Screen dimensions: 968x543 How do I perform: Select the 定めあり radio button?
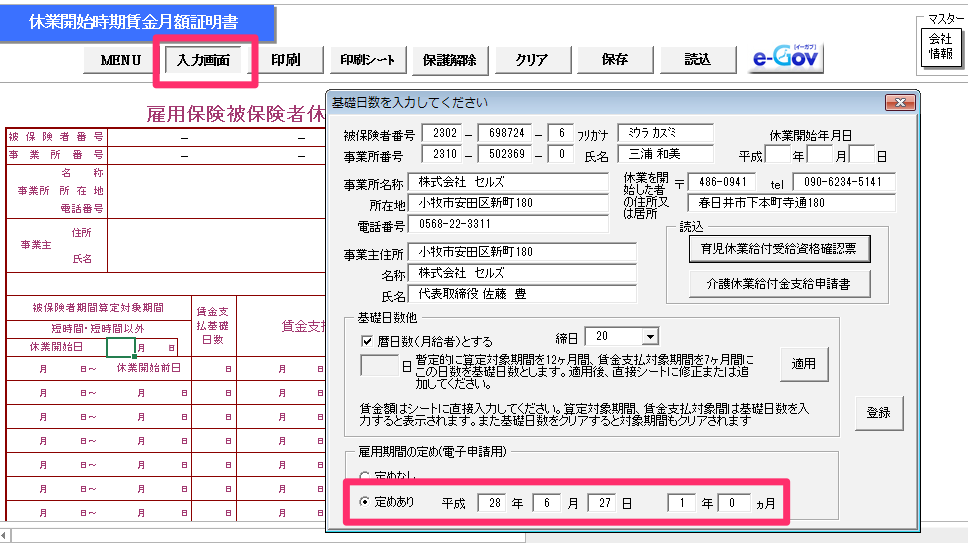(366, 503)
